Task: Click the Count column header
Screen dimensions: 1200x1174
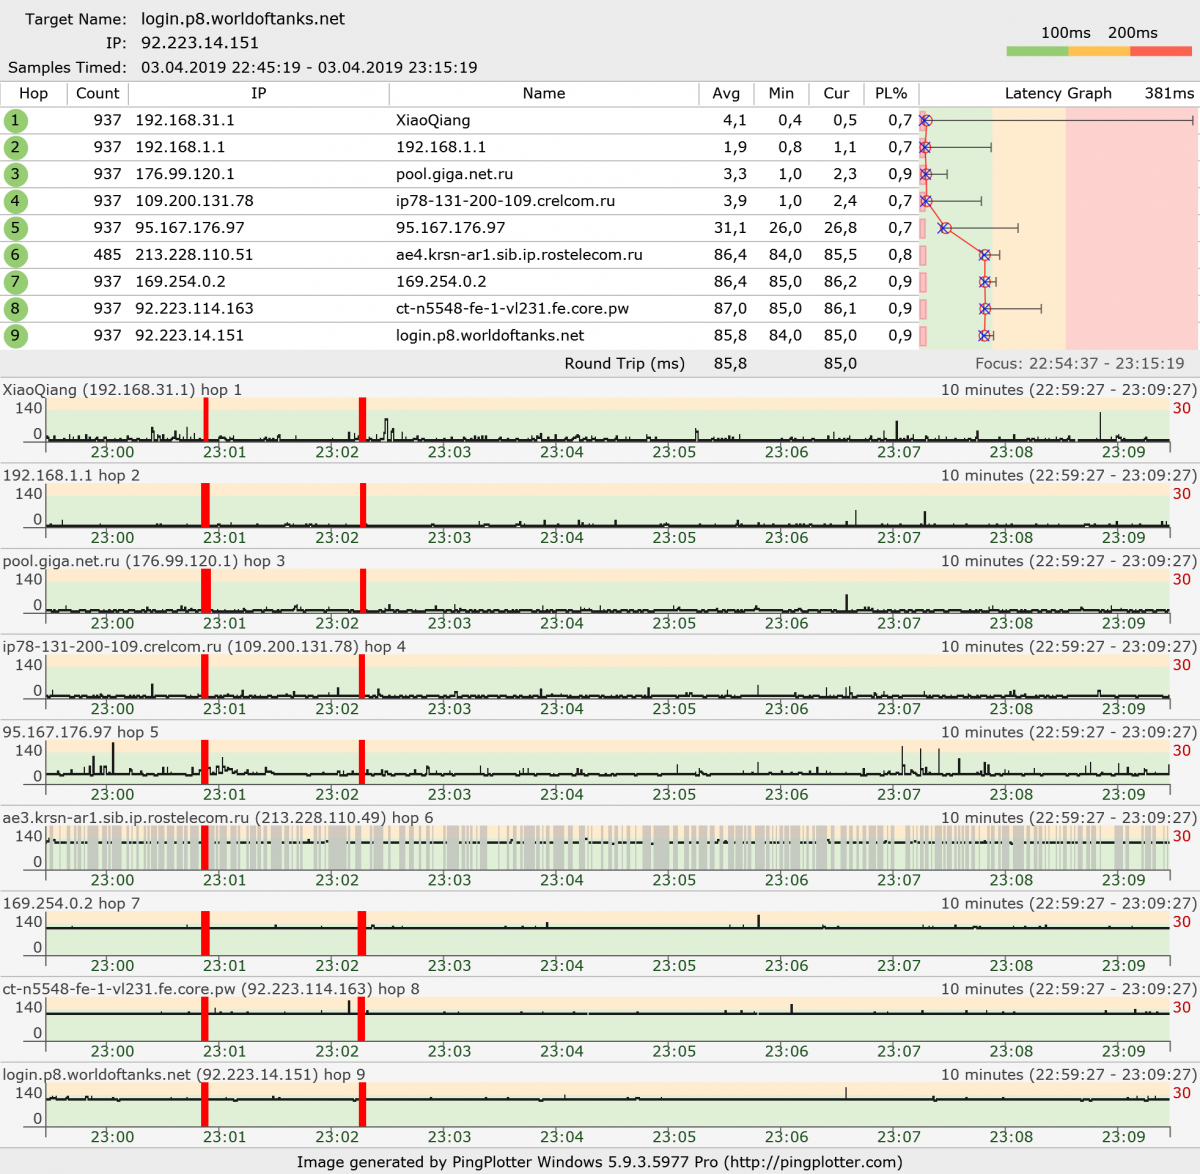Action: click(97, 93)
